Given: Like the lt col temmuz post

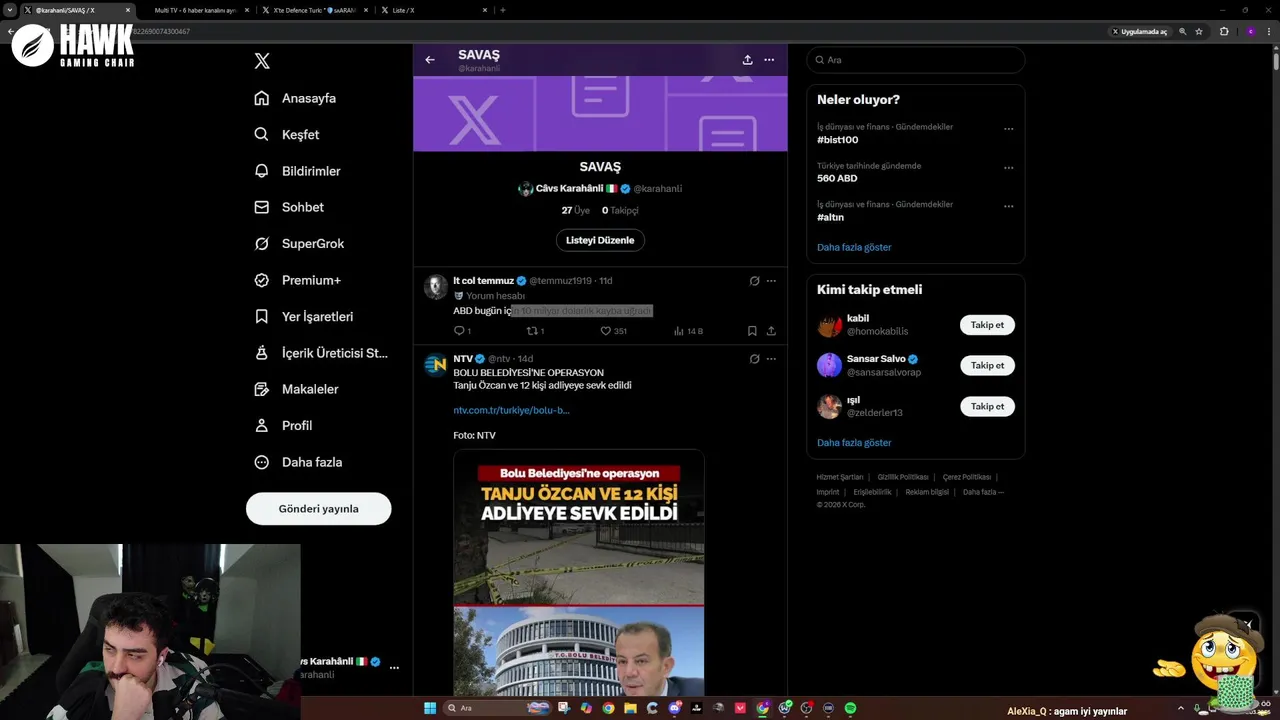Looking at the screenshot, I should [613, 331].
